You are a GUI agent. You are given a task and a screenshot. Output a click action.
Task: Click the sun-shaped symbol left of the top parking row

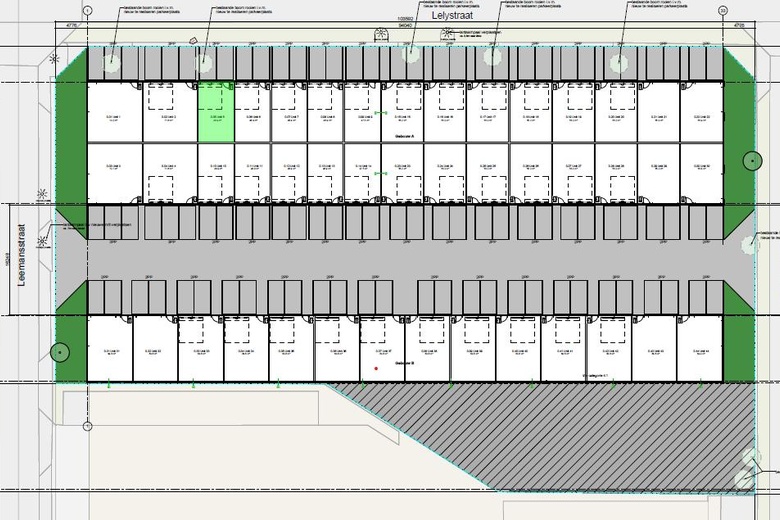coord(54,59)
